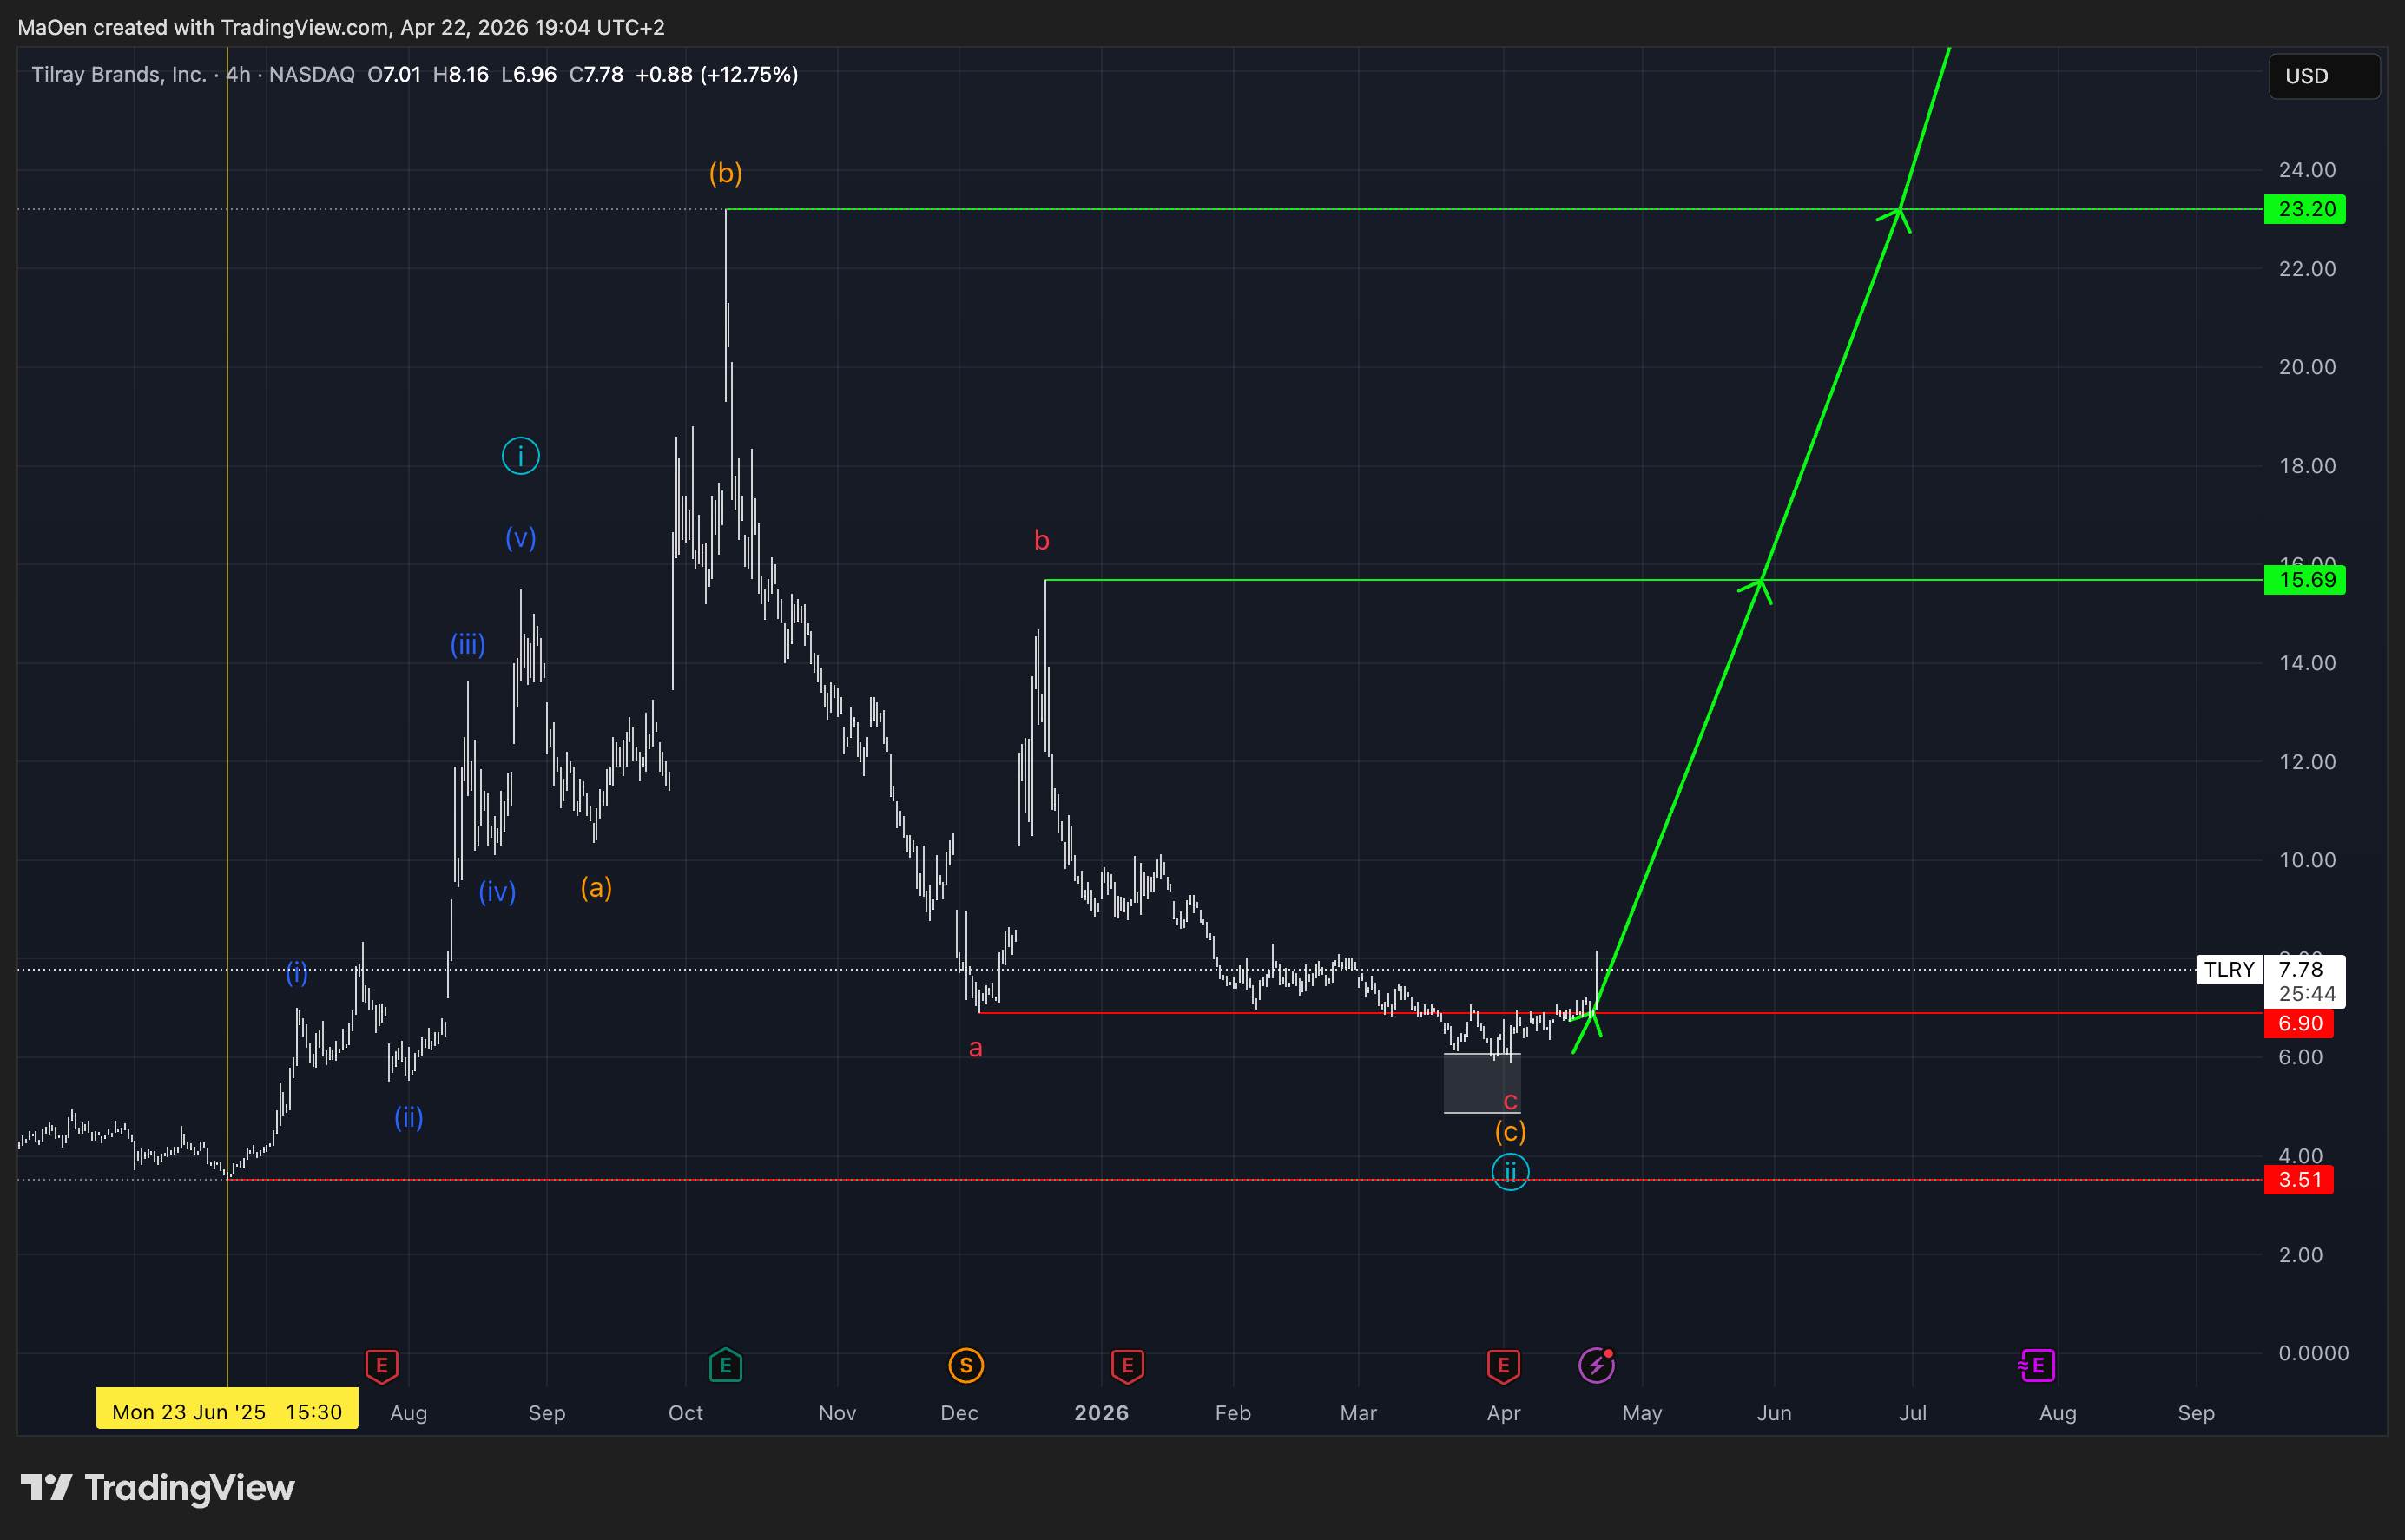This screenshot has height=1540, width=2405.
Task: Open the USD currency selector
Action: coord(2323,76)
